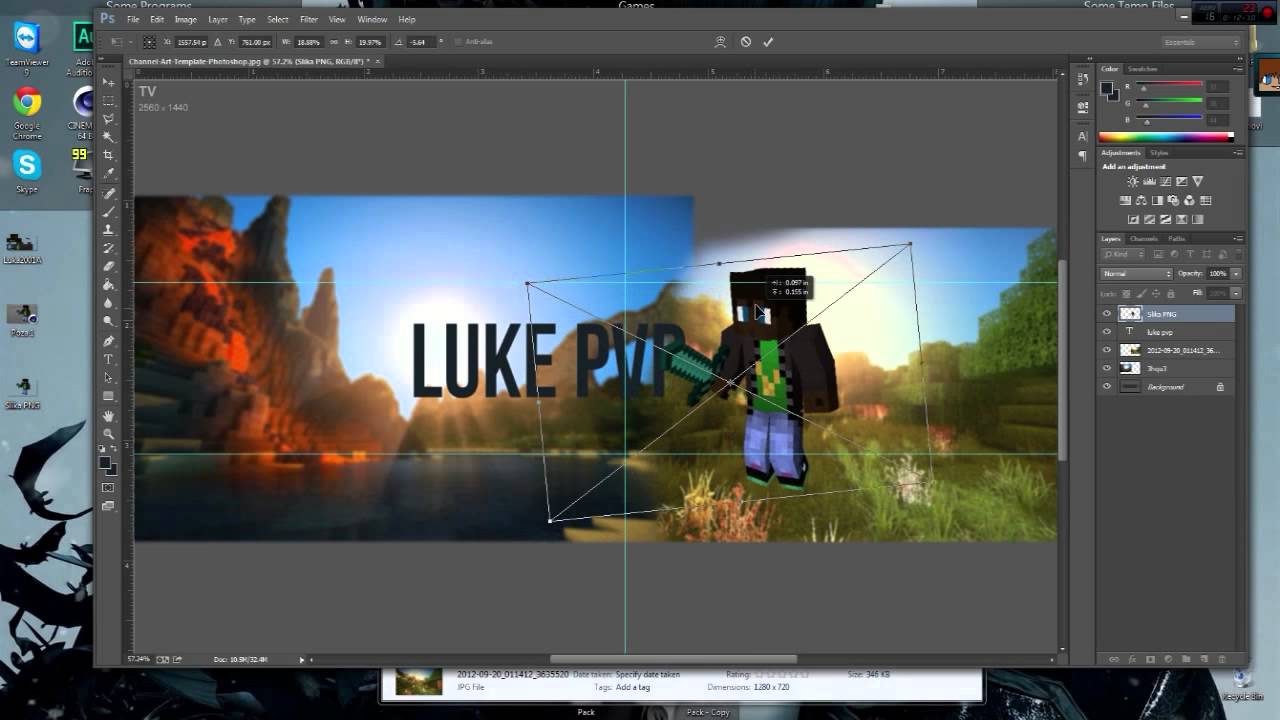Open the layer filter Kind dropdown
The height and width of the screenshot is (720, 1280).
click(1123, 255)
